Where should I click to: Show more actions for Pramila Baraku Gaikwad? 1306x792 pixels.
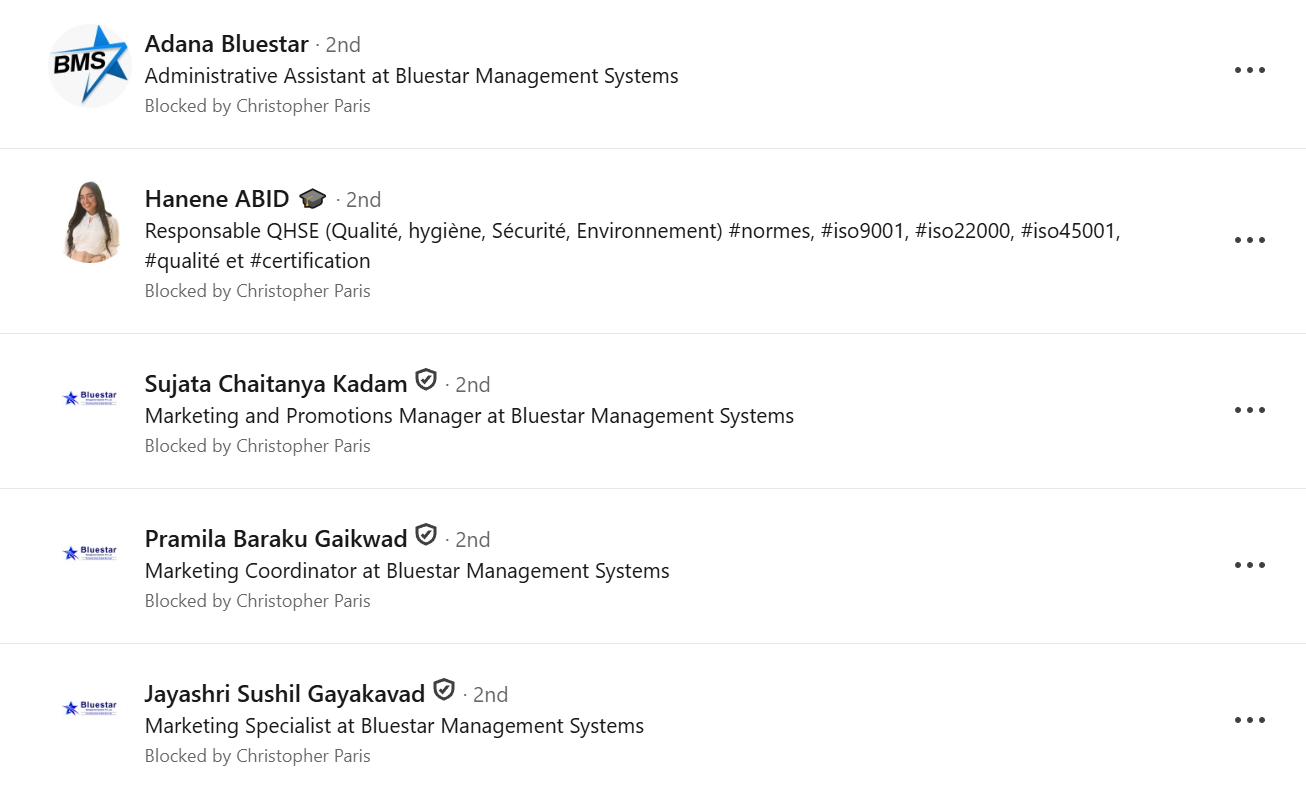[x=1250, y=565]
